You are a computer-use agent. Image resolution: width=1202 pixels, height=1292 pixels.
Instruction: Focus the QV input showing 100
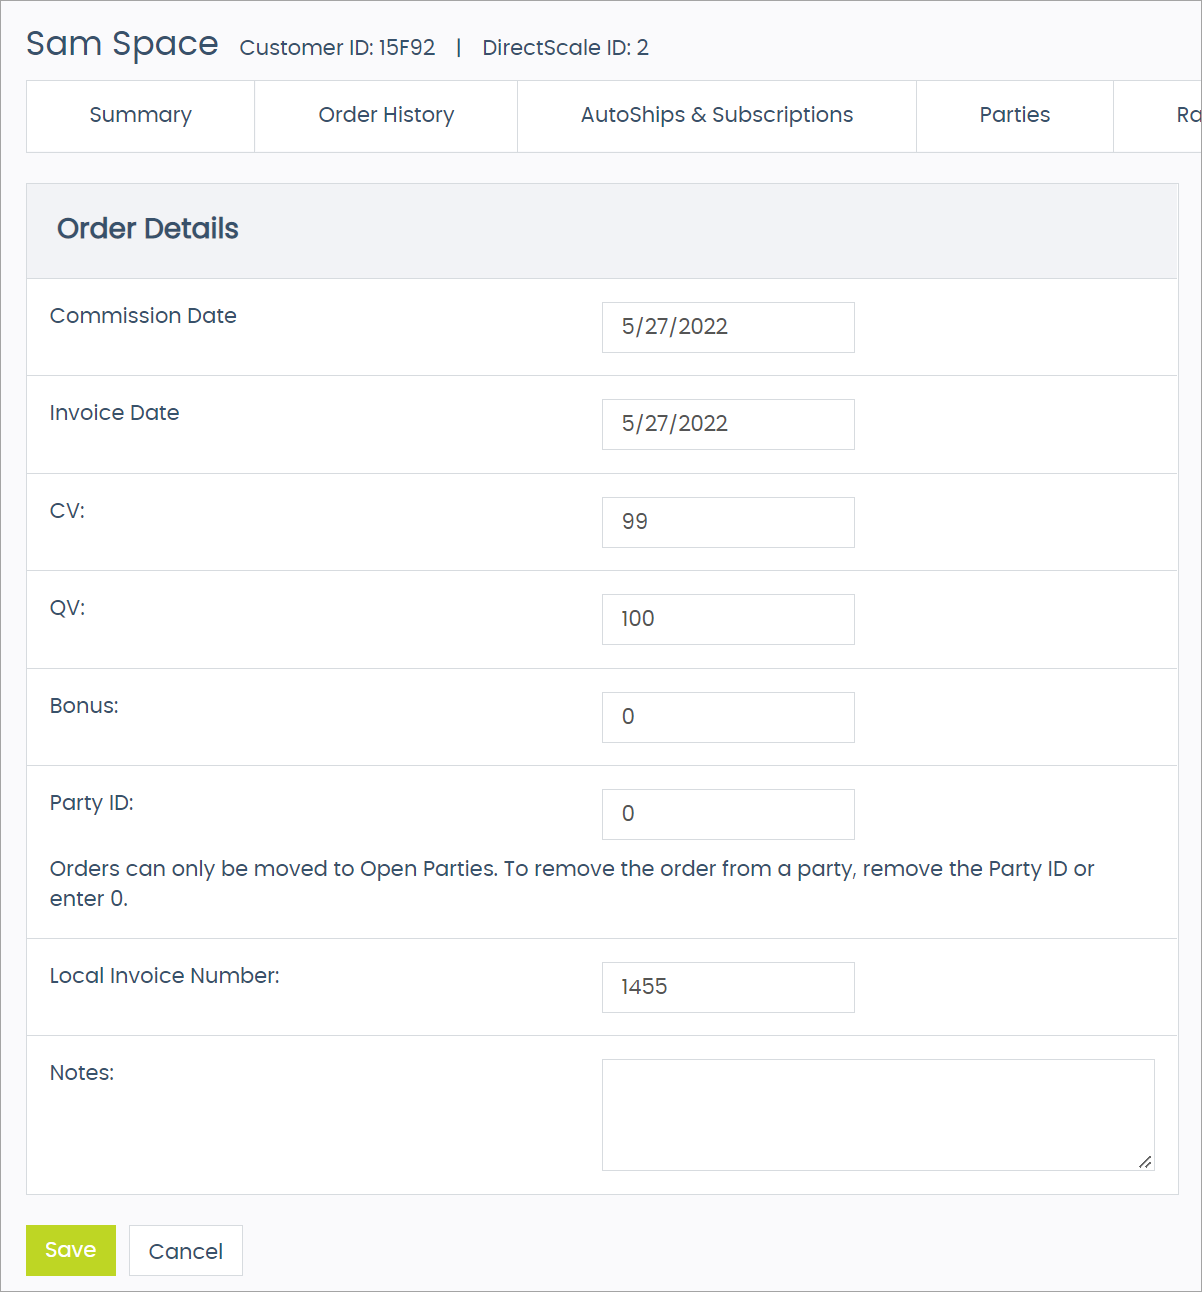pyautogui.click(x=728, y=619)
